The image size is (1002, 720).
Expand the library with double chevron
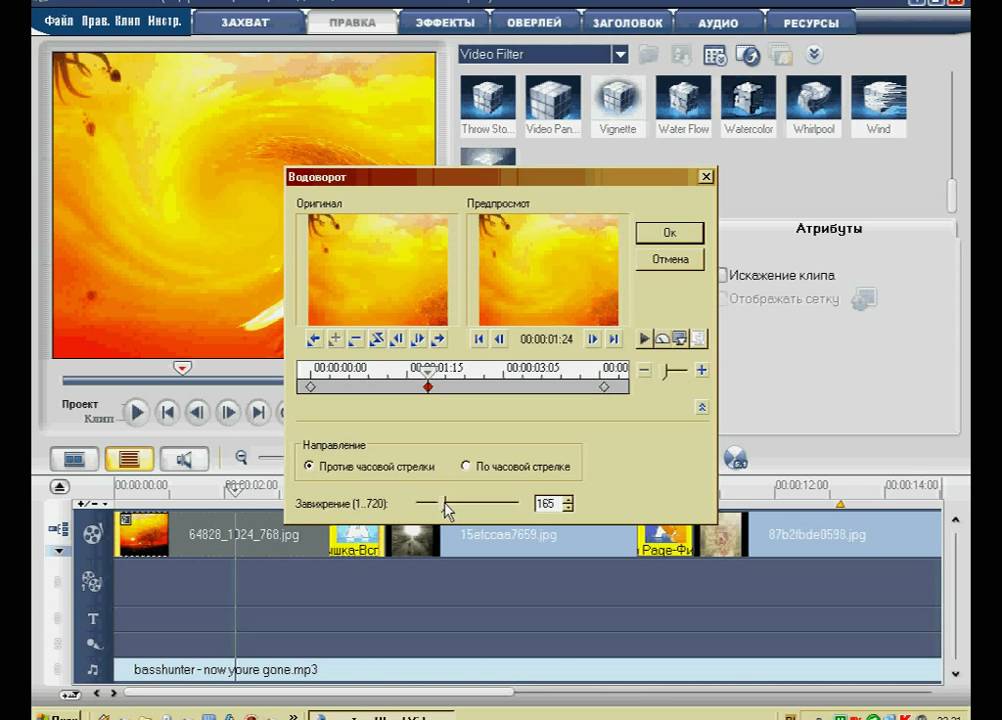(813, 54)
